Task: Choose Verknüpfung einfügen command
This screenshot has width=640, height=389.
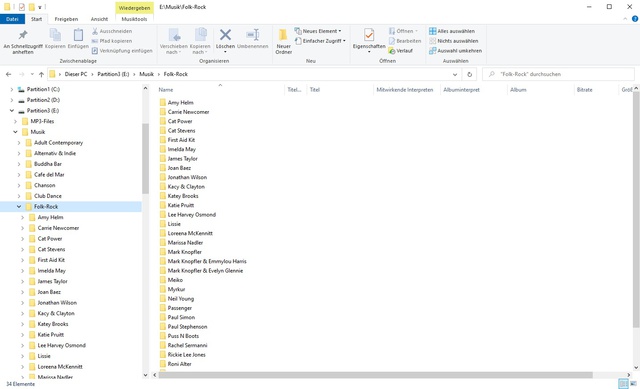Action: coord(122,51)
